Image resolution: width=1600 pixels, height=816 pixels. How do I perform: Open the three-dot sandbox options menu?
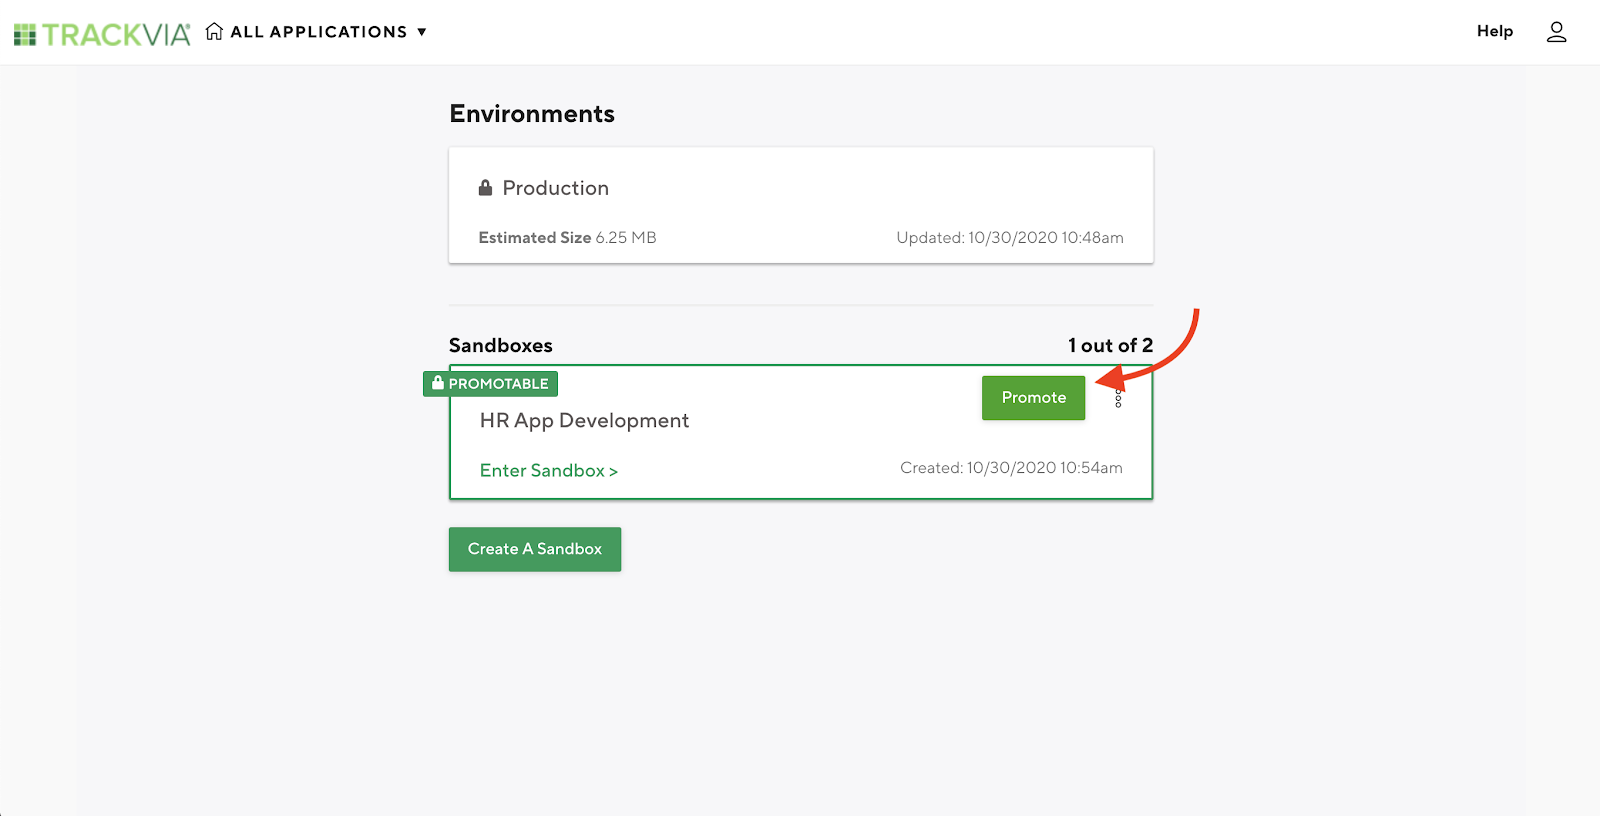coord(1118,398)
